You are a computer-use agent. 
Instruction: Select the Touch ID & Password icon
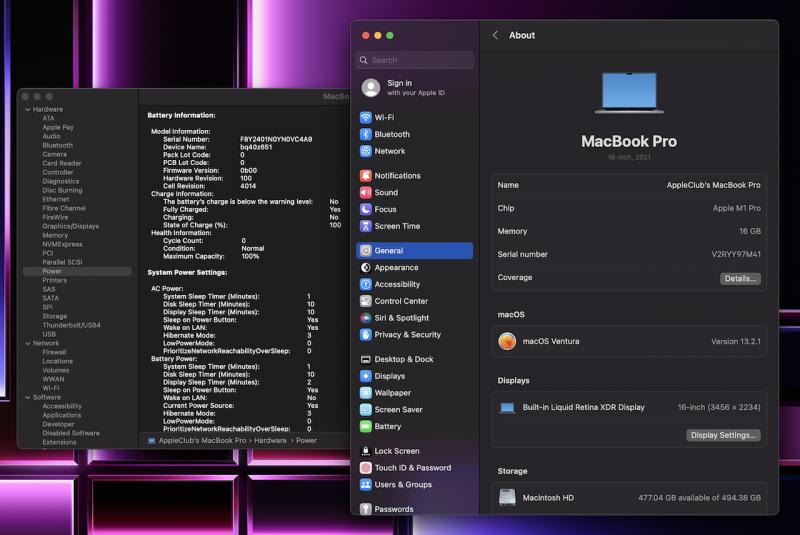coord(366,468)
